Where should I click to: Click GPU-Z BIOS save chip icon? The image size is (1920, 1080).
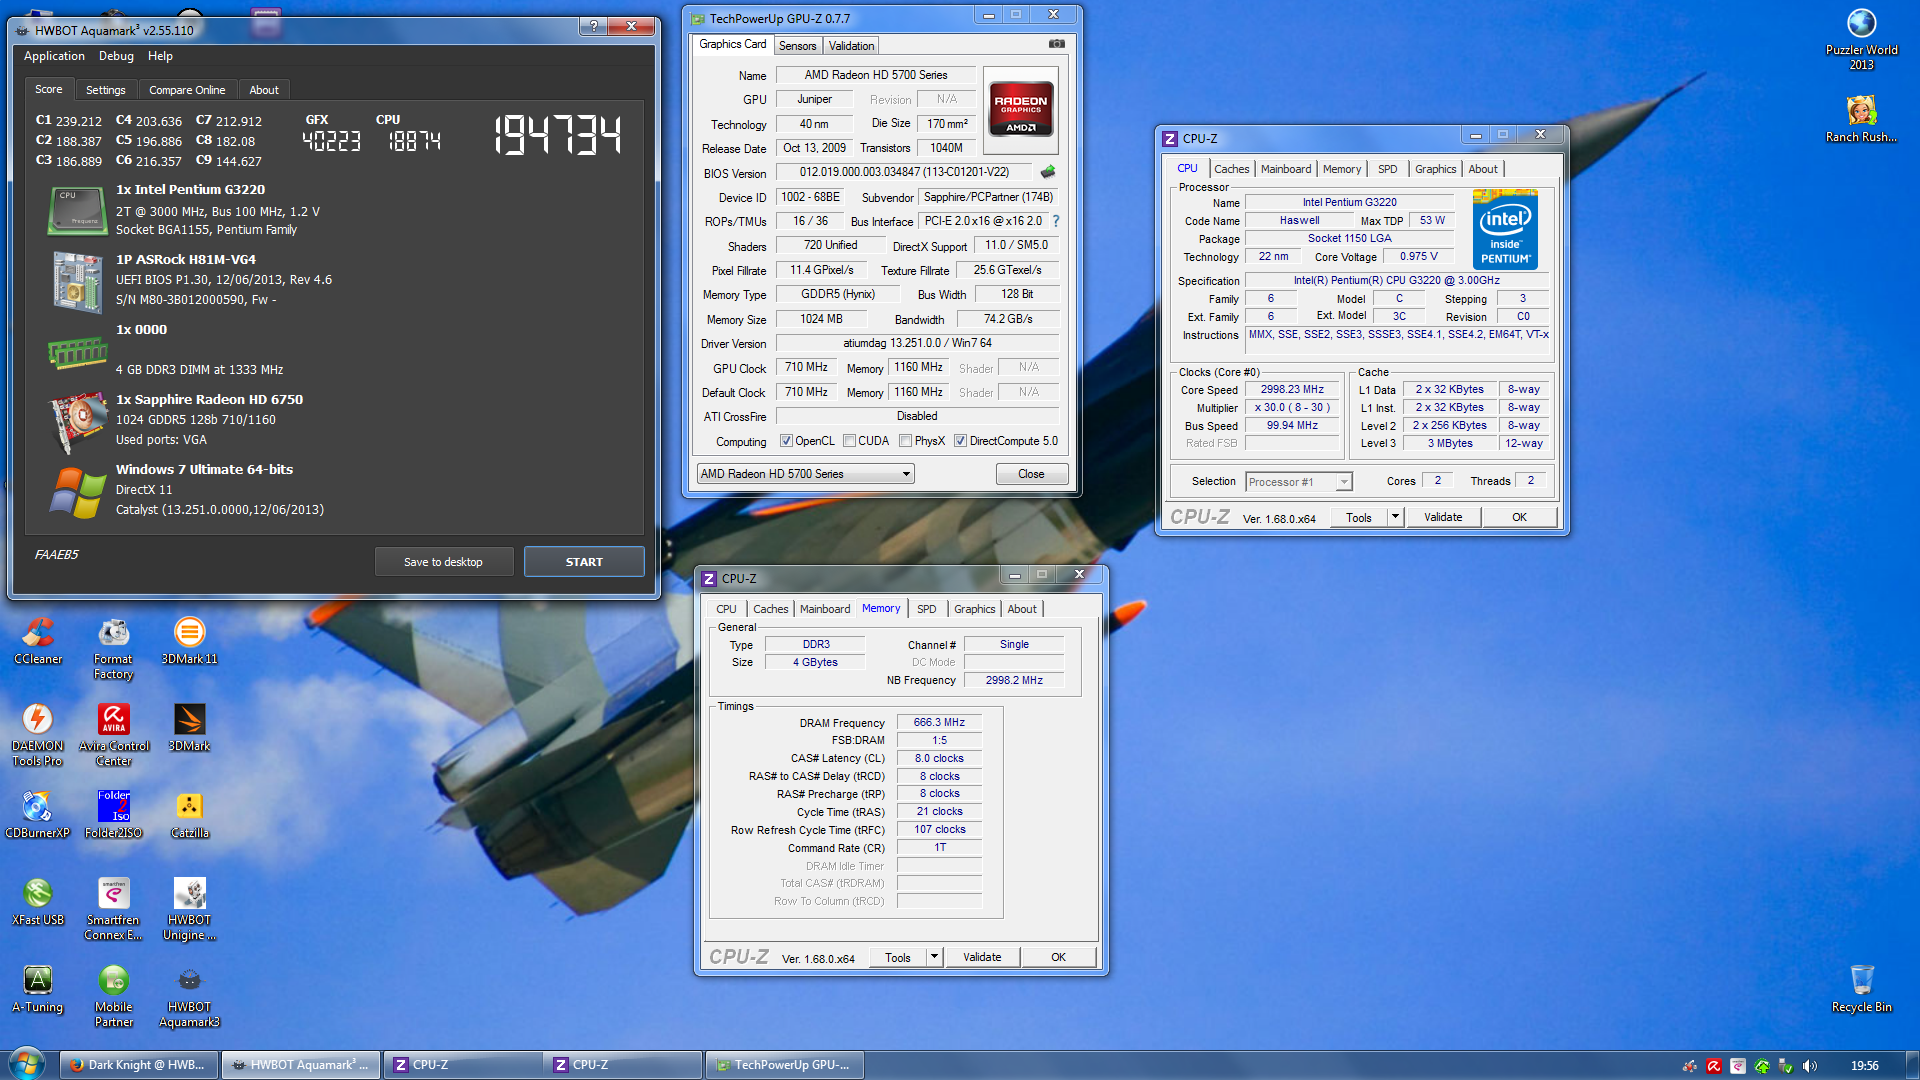tap(1048, 172)
